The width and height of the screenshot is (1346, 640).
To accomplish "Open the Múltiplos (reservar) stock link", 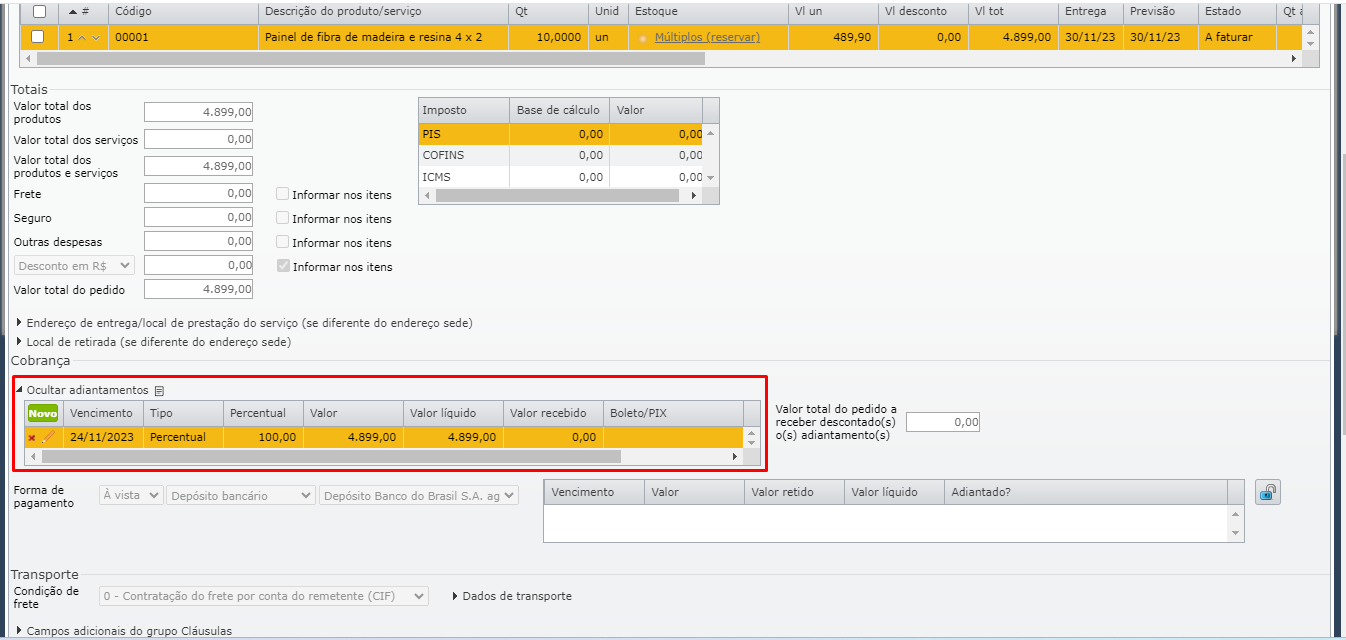I will tap(707, 37).
